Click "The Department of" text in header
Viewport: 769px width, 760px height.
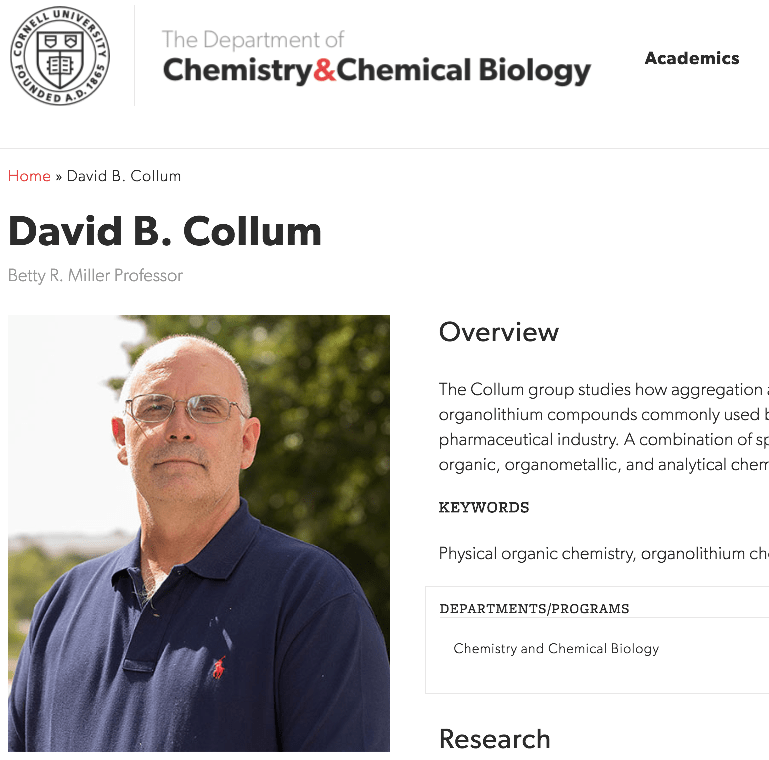point(253,40)
